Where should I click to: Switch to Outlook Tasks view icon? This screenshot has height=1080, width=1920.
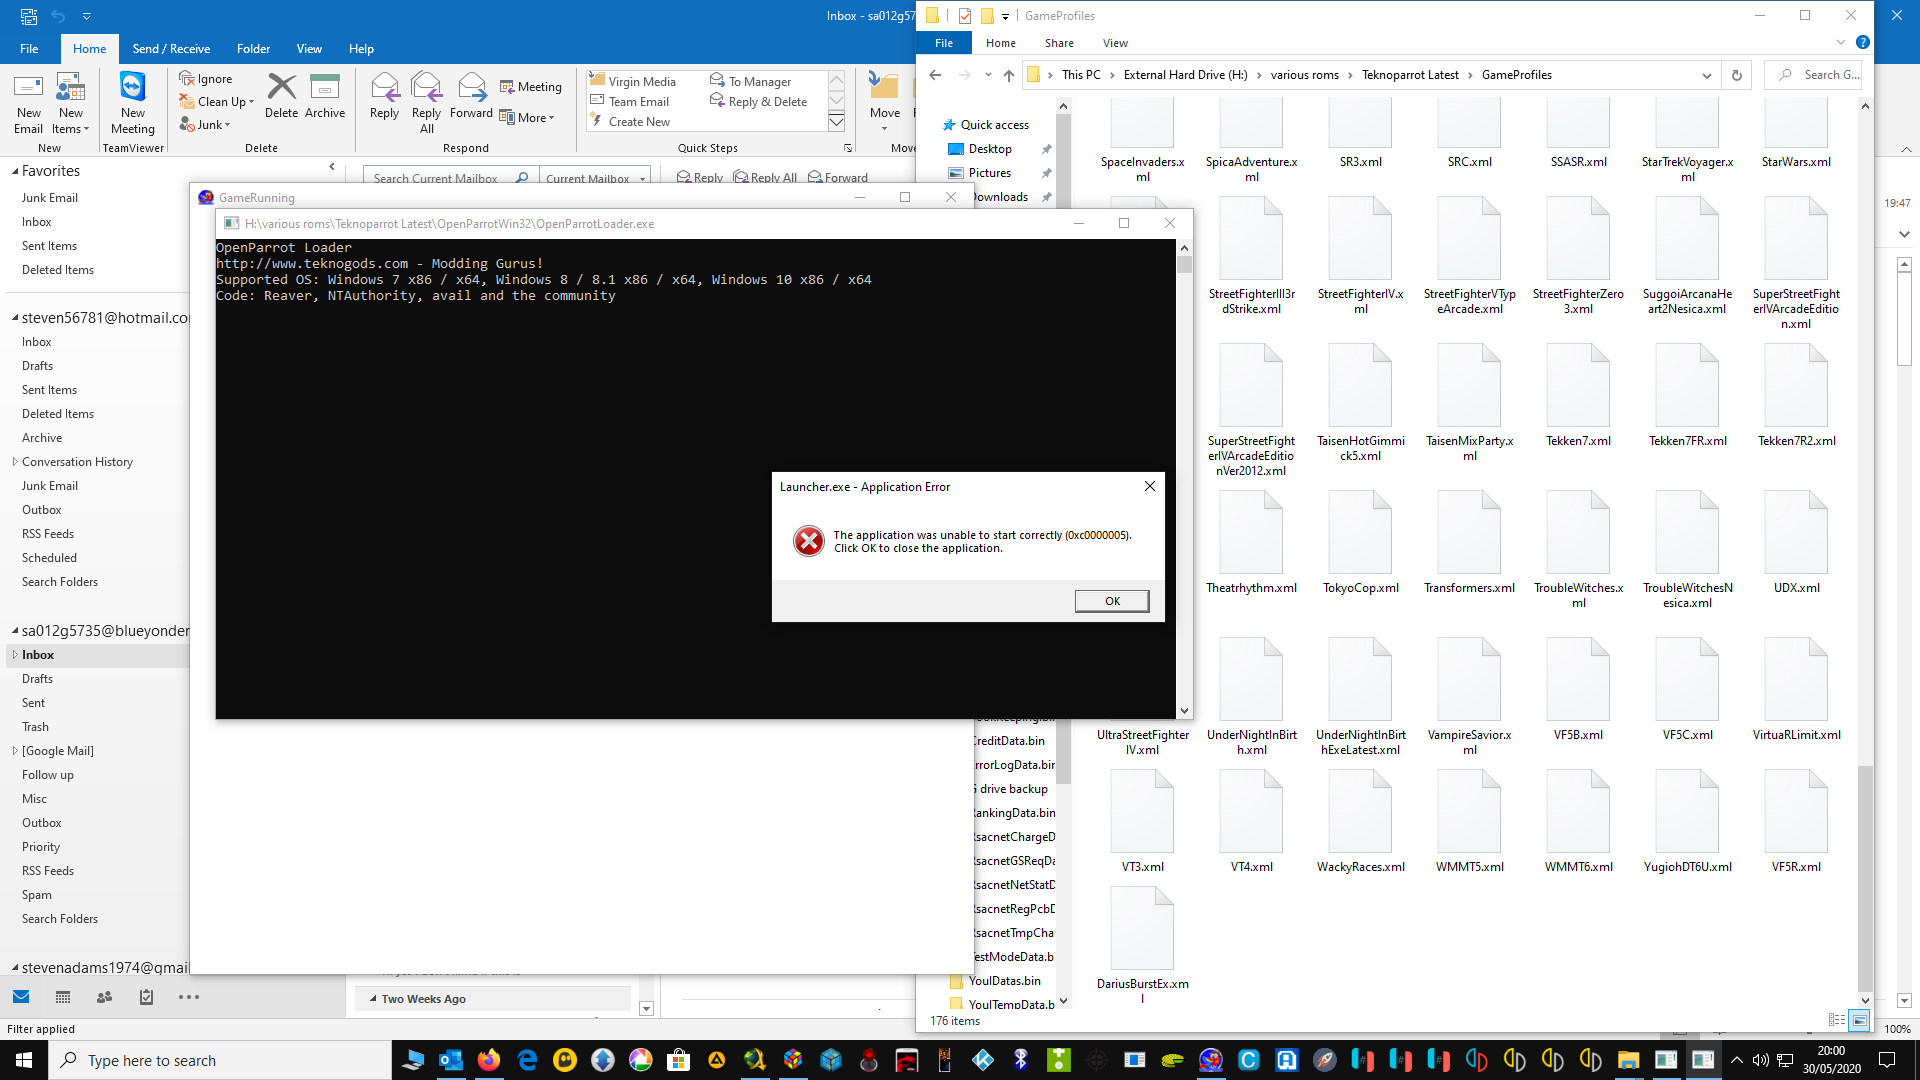[146, 997]
